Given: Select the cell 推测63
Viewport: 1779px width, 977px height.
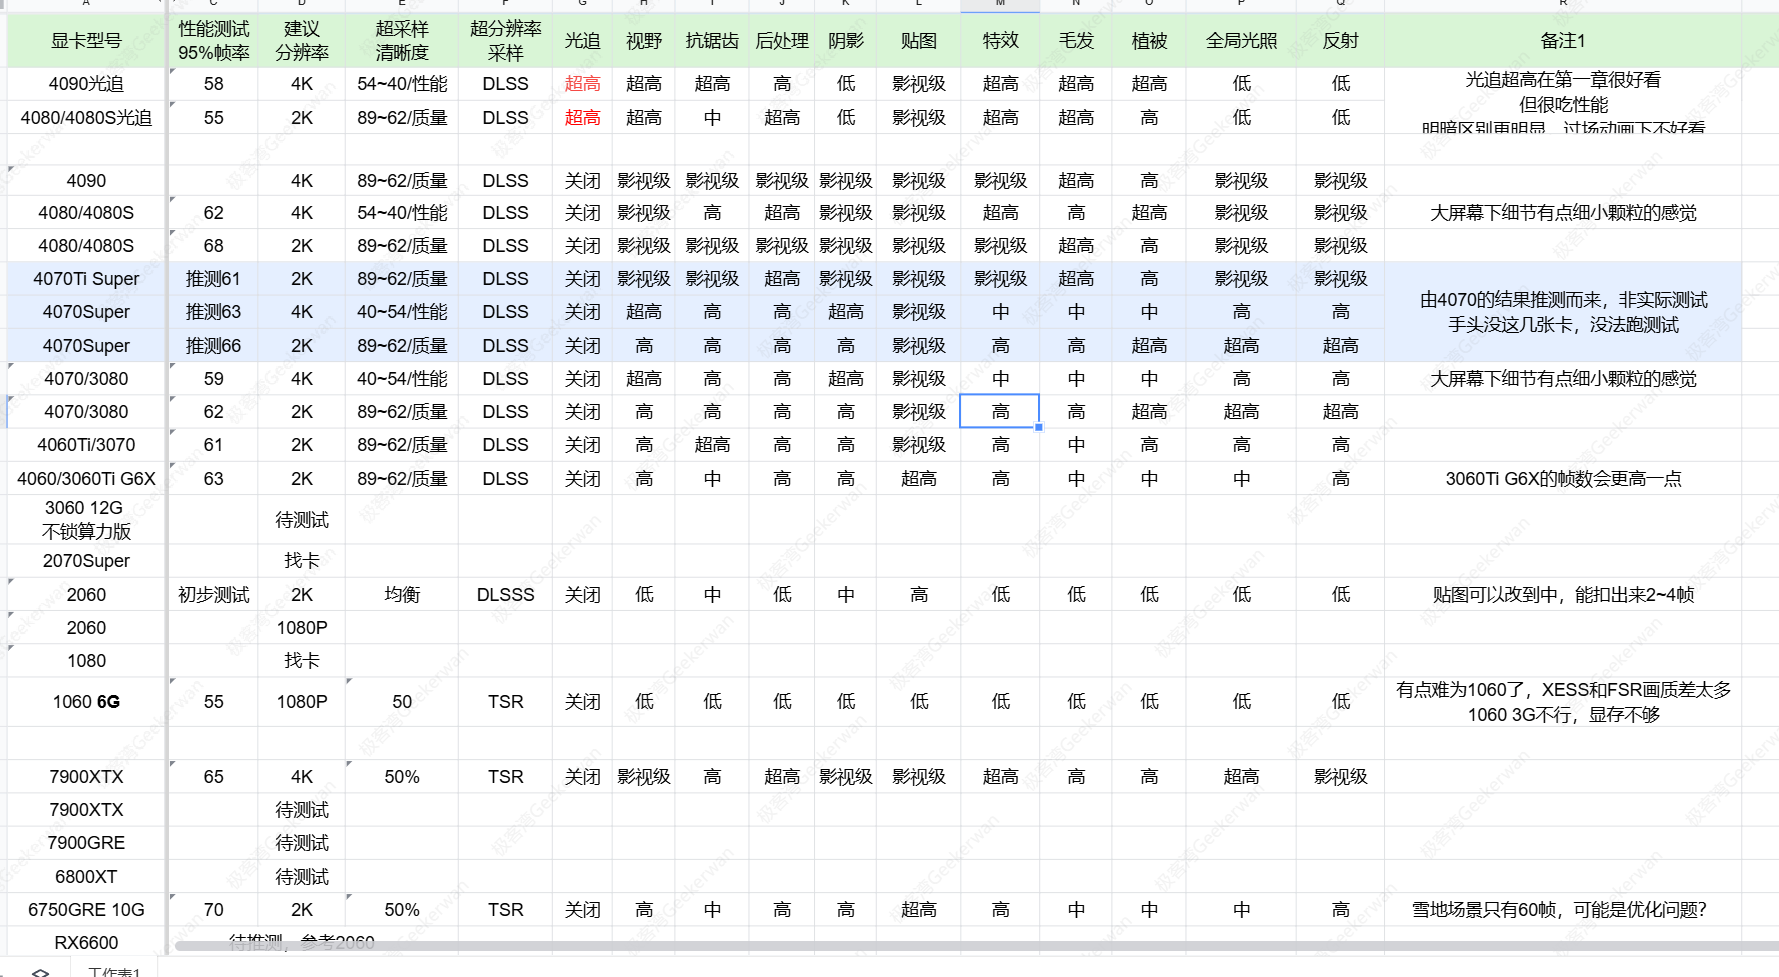Looking at the screenshot, I should [x=213, y=312].
